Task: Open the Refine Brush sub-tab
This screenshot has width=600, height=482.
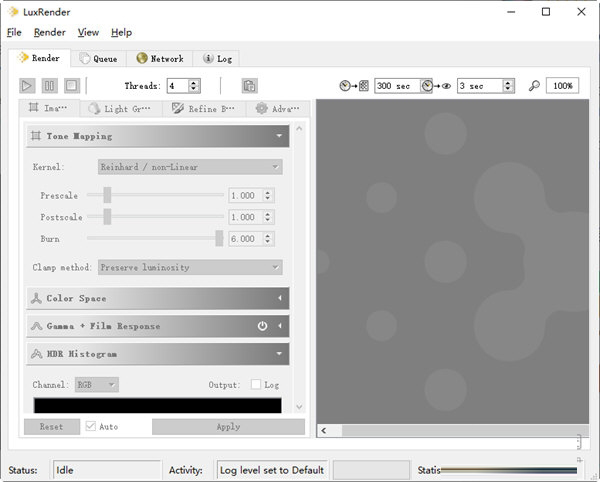Action: (204, 109)
